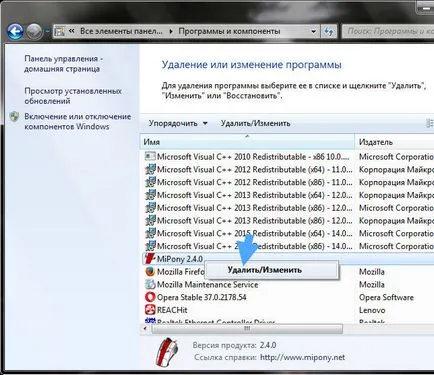This screenshot has width=434, height=375.
Task: Click 'Lenovo' publisher cell
Action: pyautogui.click(x=372, y=310)
